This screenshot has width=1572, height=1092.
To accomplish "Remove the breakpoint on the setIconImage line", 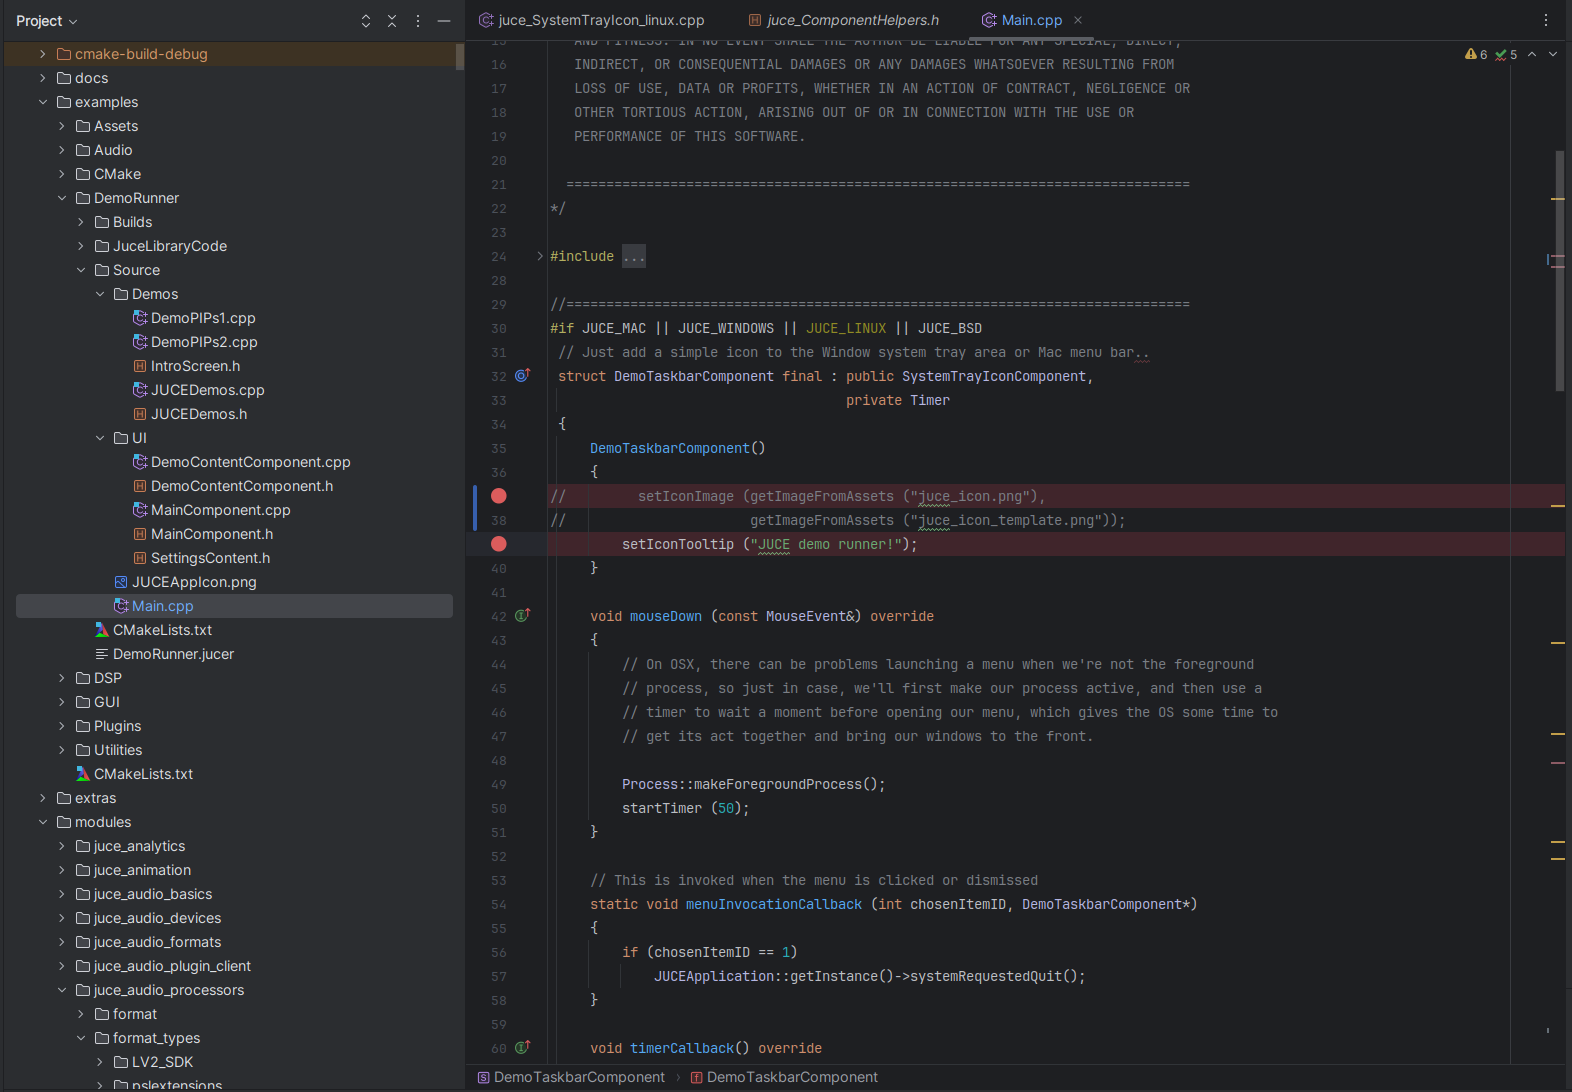I will click(499, 496).
